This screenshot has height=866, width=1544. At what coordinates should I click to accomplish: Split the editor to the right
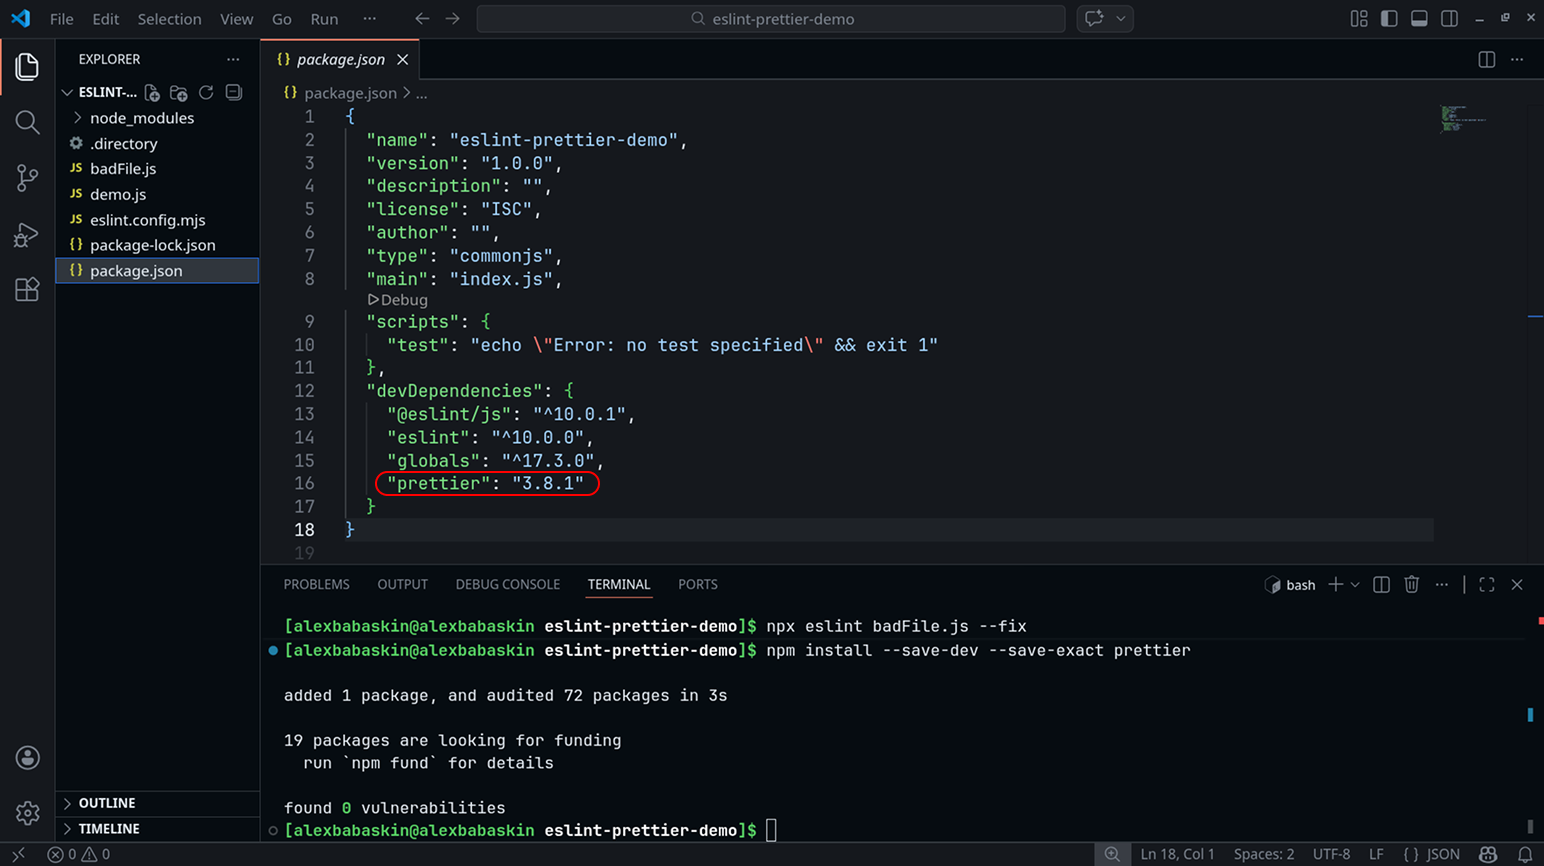1486,59
